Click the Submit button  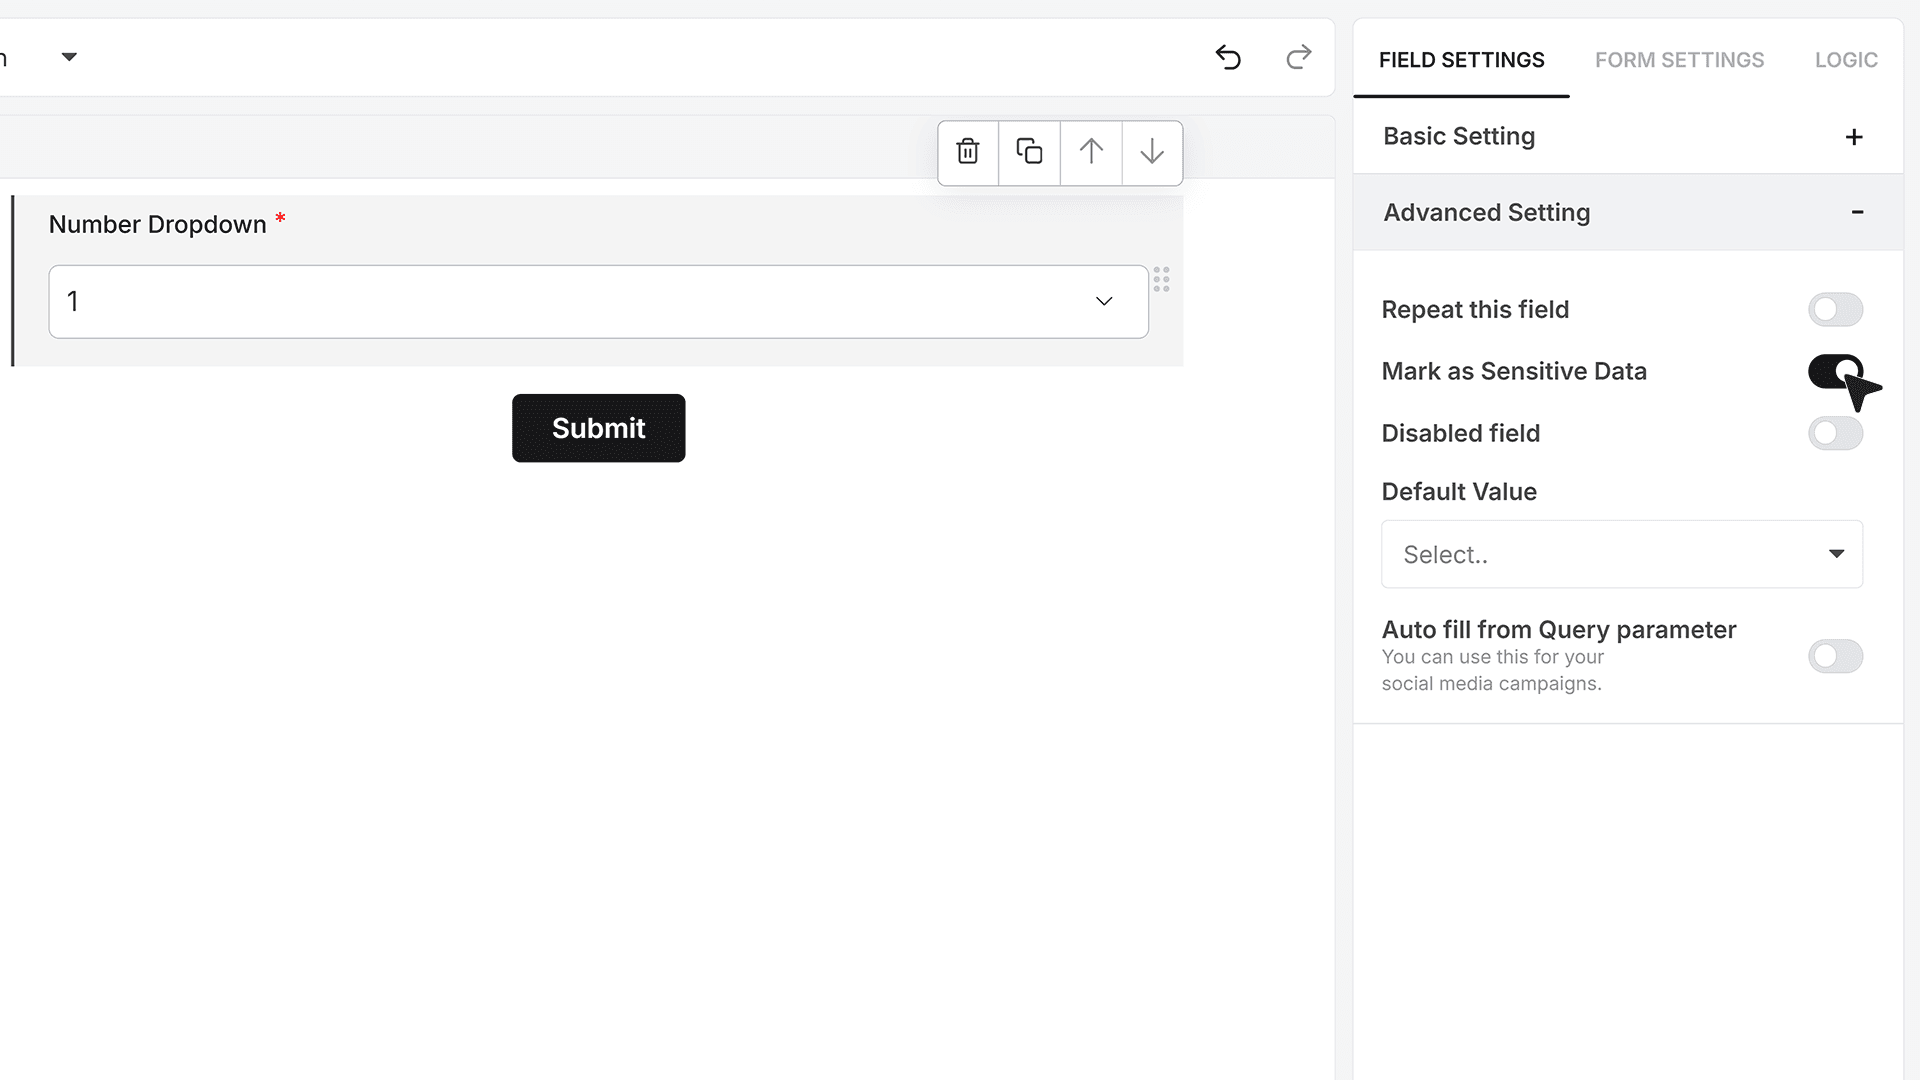(x=598, y=428)
